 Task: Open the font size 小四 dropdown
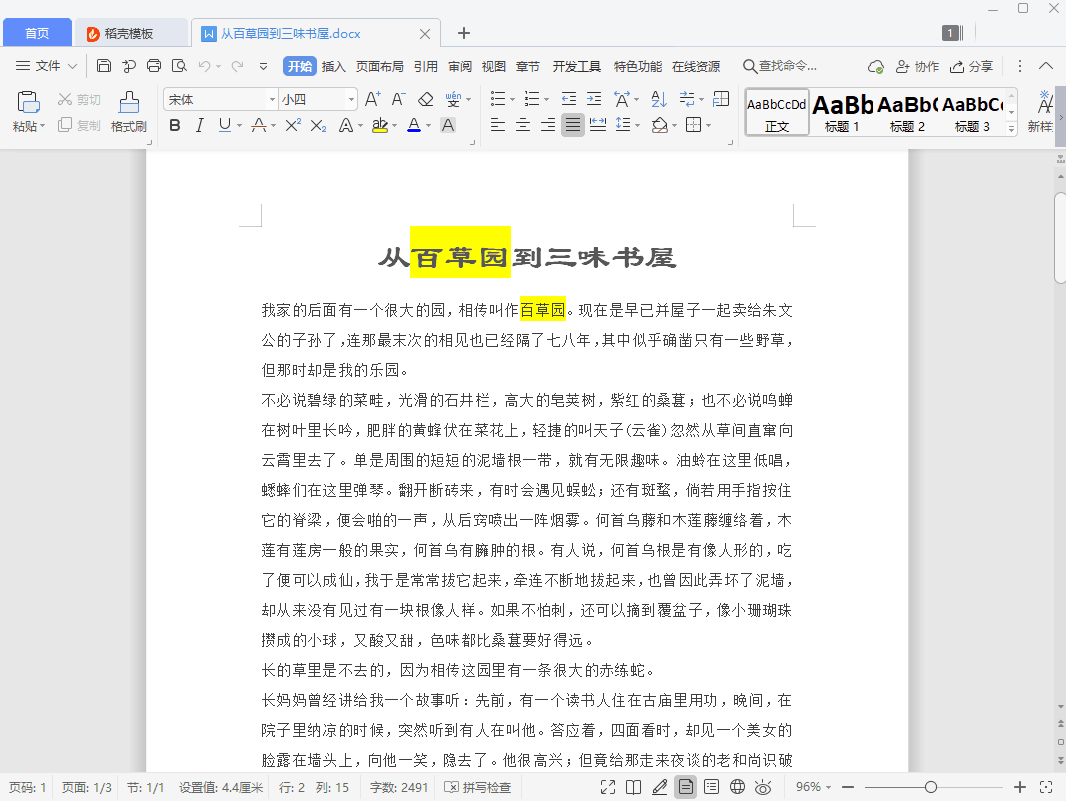[x=351, y=99]
